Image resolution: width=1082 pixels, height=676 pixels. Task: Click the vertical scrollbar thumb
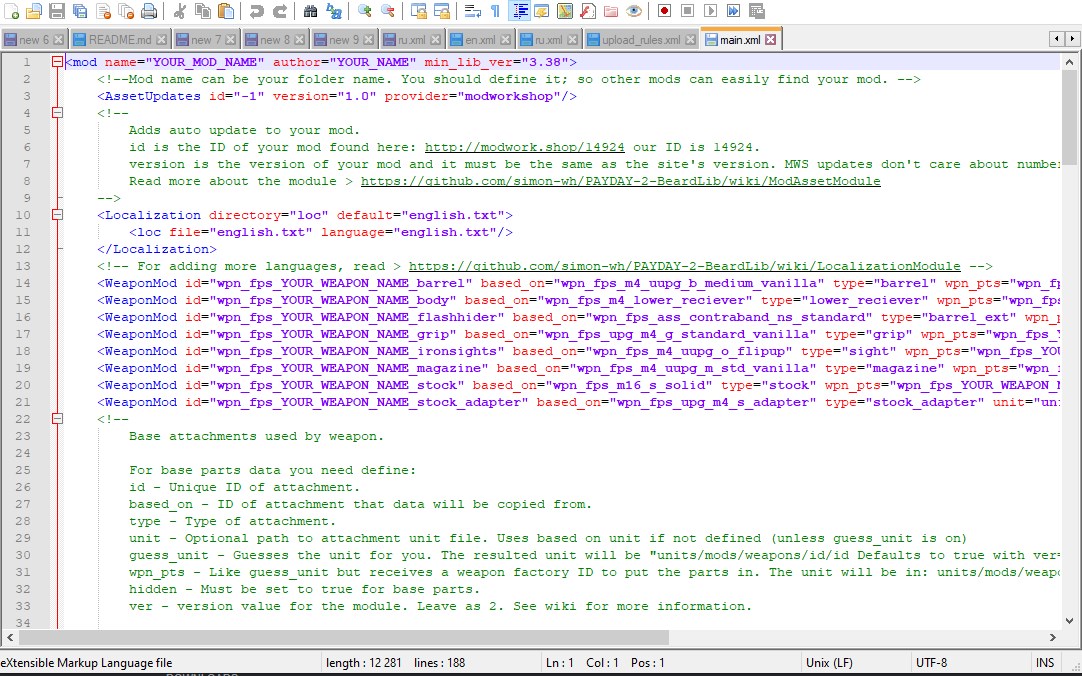click(1070, 117)
